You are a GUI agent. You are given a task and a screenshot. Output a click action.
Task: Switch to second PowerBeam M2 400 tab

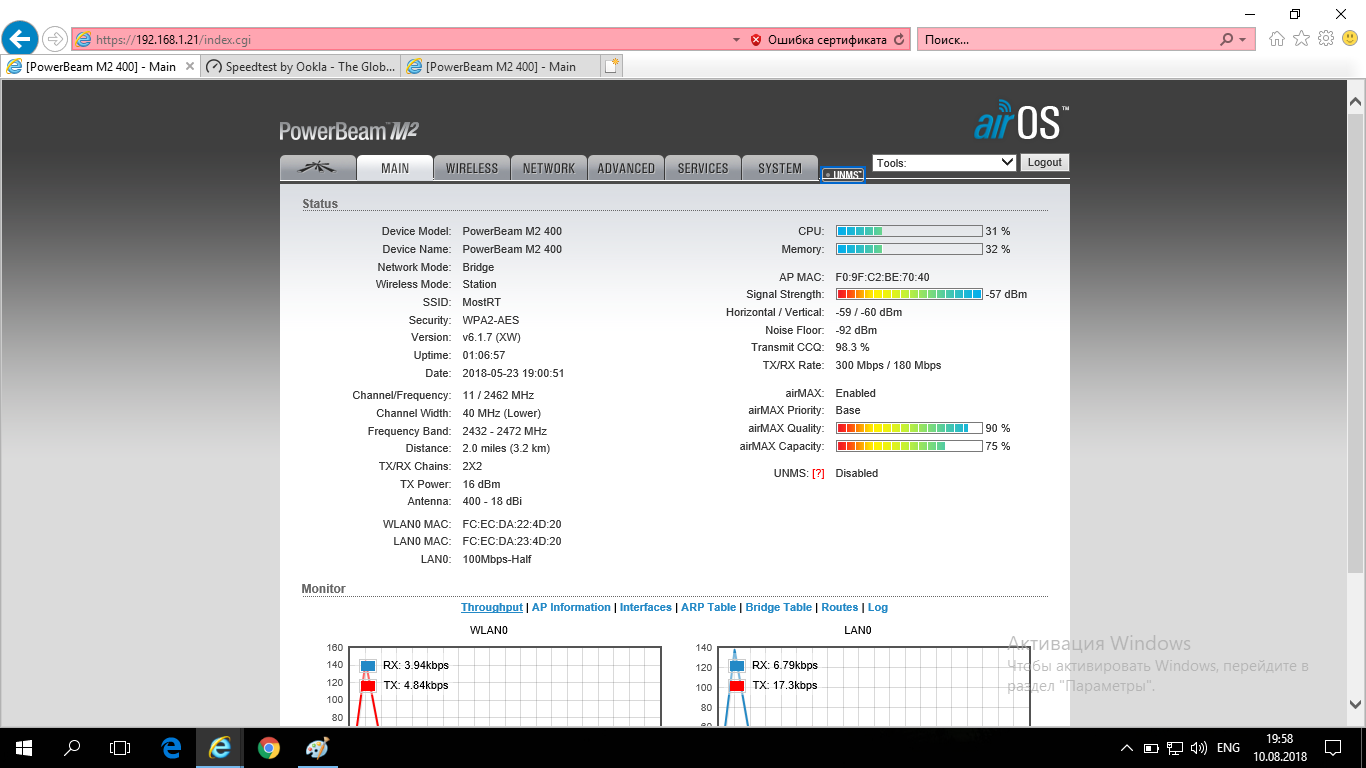[x=500, y=66]
